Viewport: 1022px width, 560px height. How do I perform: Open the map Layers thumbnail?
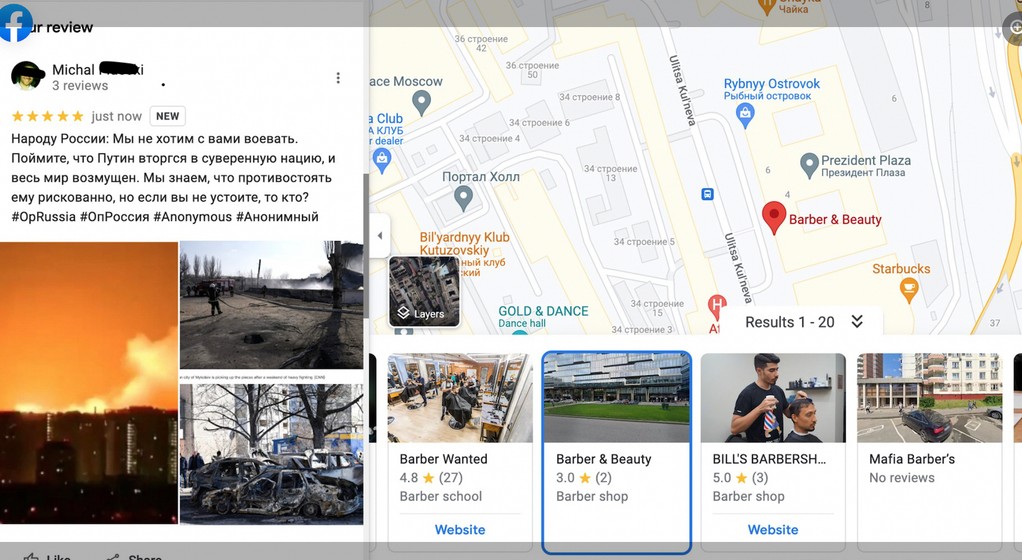[x=424, y=291]
